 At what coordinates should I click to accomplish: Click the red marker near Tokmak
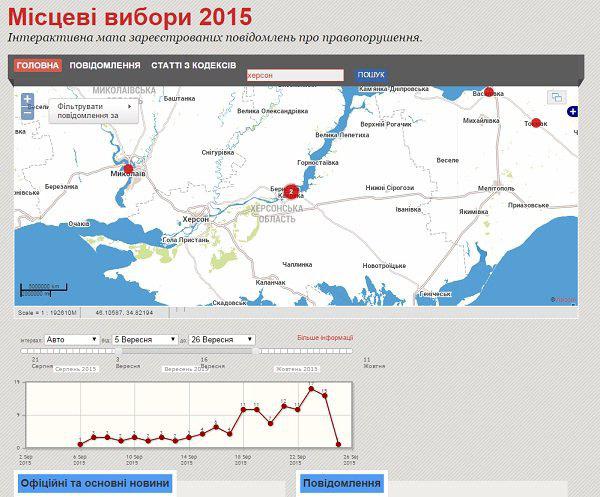(536, 123)
